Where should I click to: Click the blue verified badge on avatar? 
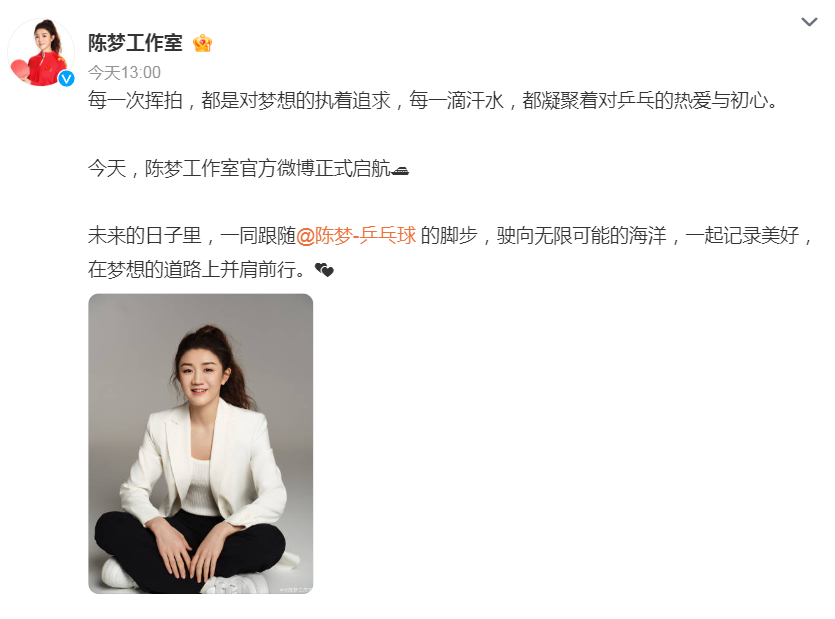(x=66, y=78)
